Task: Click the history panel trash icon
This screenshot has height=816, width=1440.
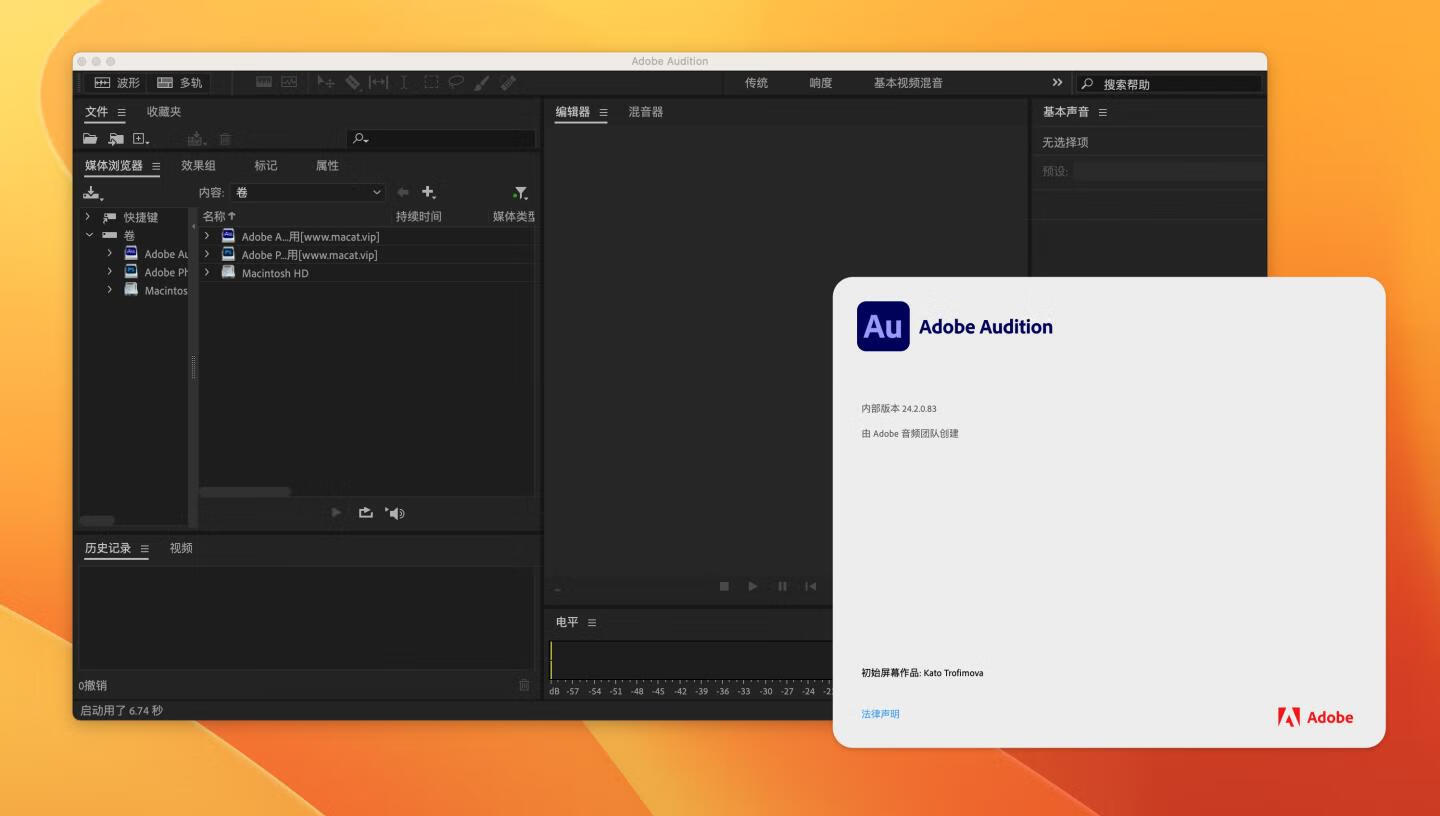Action: (524, 685)
